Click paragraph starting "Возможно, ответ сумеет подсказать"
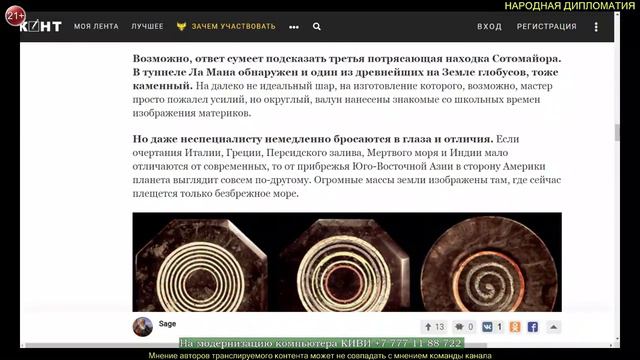 click(347, 86)
